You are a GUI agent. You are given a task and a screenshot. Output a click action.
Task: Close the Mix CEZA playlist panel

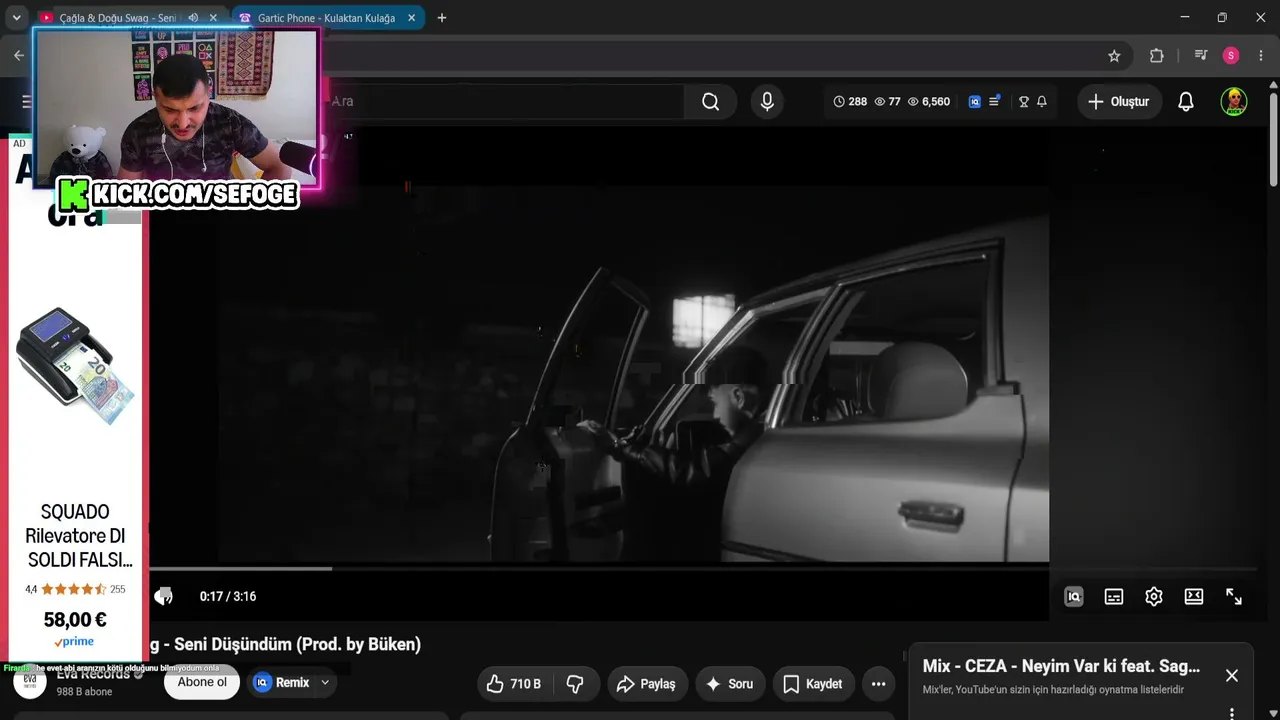click(x=1232, y=676)
